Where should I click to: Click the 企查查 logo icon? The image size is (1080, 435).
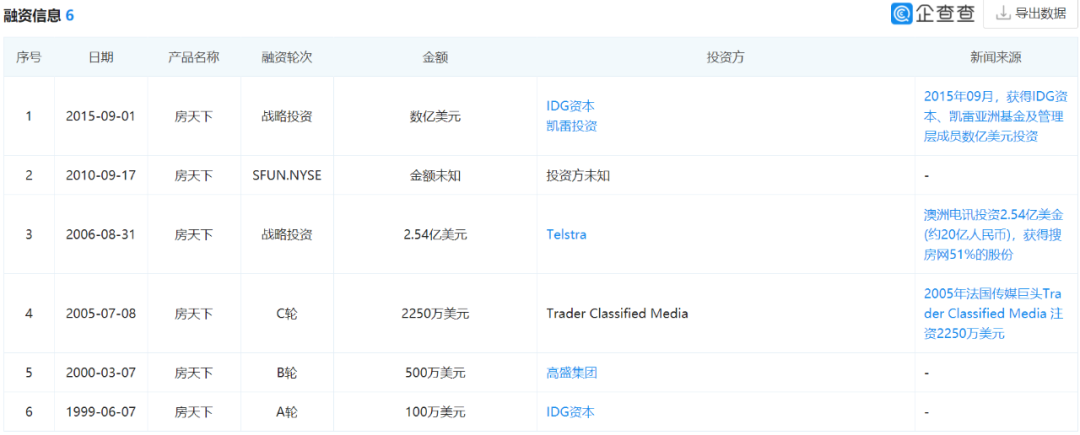tap(901, 13)
